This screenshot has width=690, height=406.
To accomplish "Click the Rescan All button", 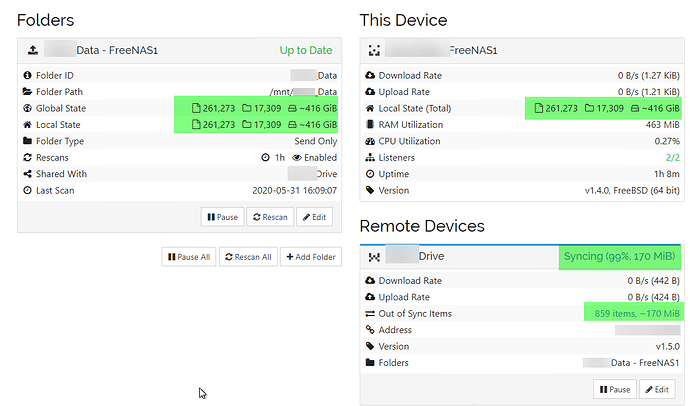I will click(x=248, y=257).
